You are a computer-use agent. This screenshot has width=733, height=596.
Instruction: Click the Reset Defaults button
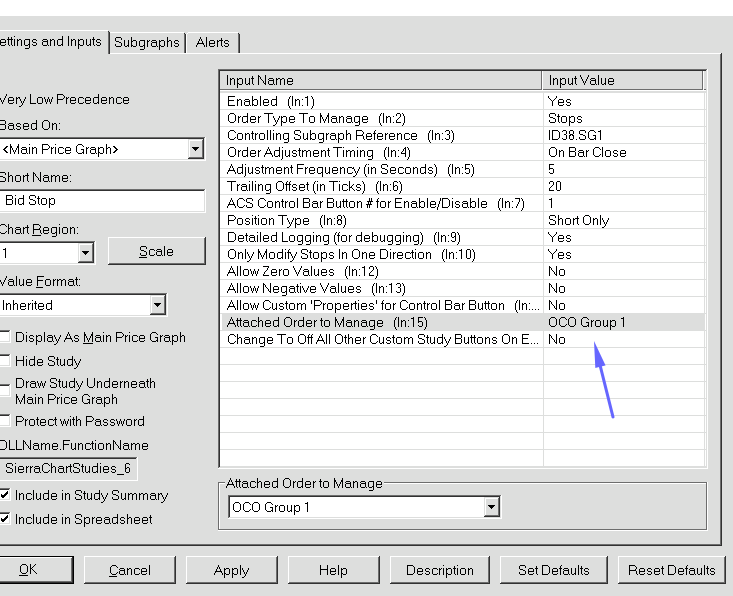coord(672,570)
